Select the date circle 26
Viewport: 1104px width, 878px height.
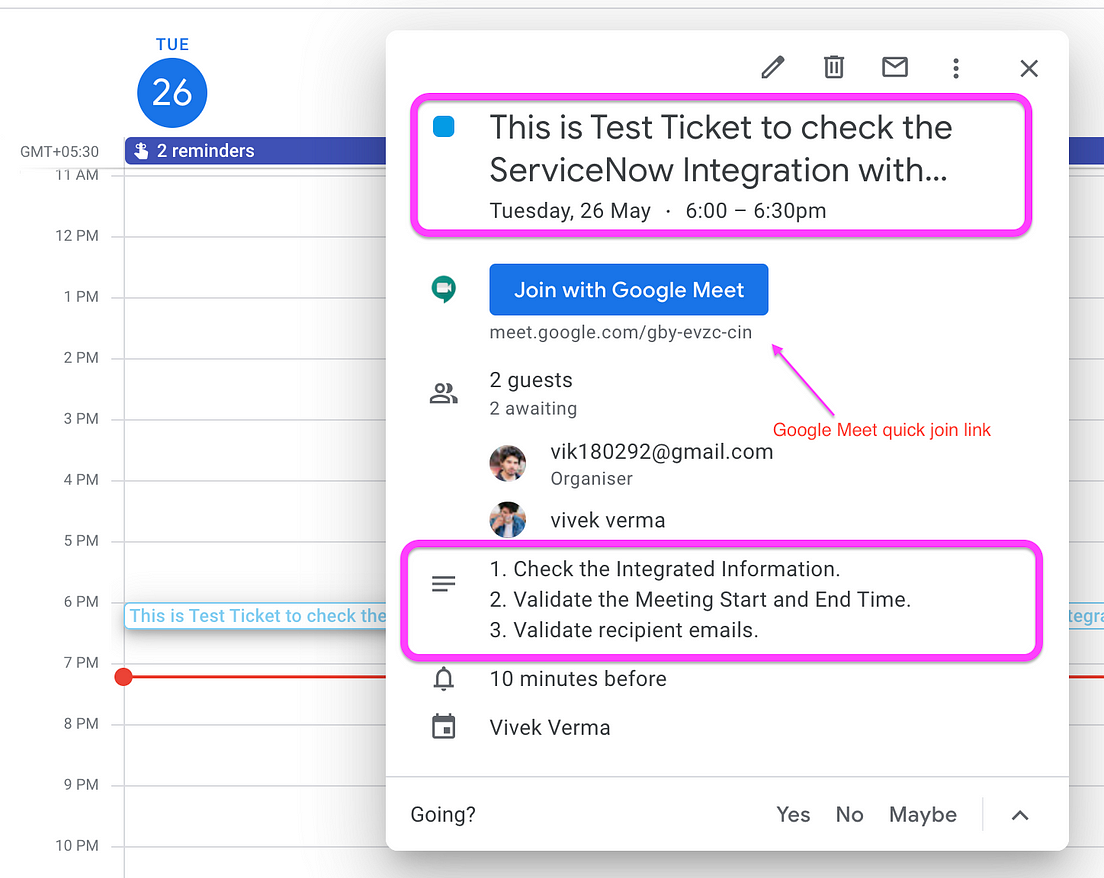[x=172, y=93]
